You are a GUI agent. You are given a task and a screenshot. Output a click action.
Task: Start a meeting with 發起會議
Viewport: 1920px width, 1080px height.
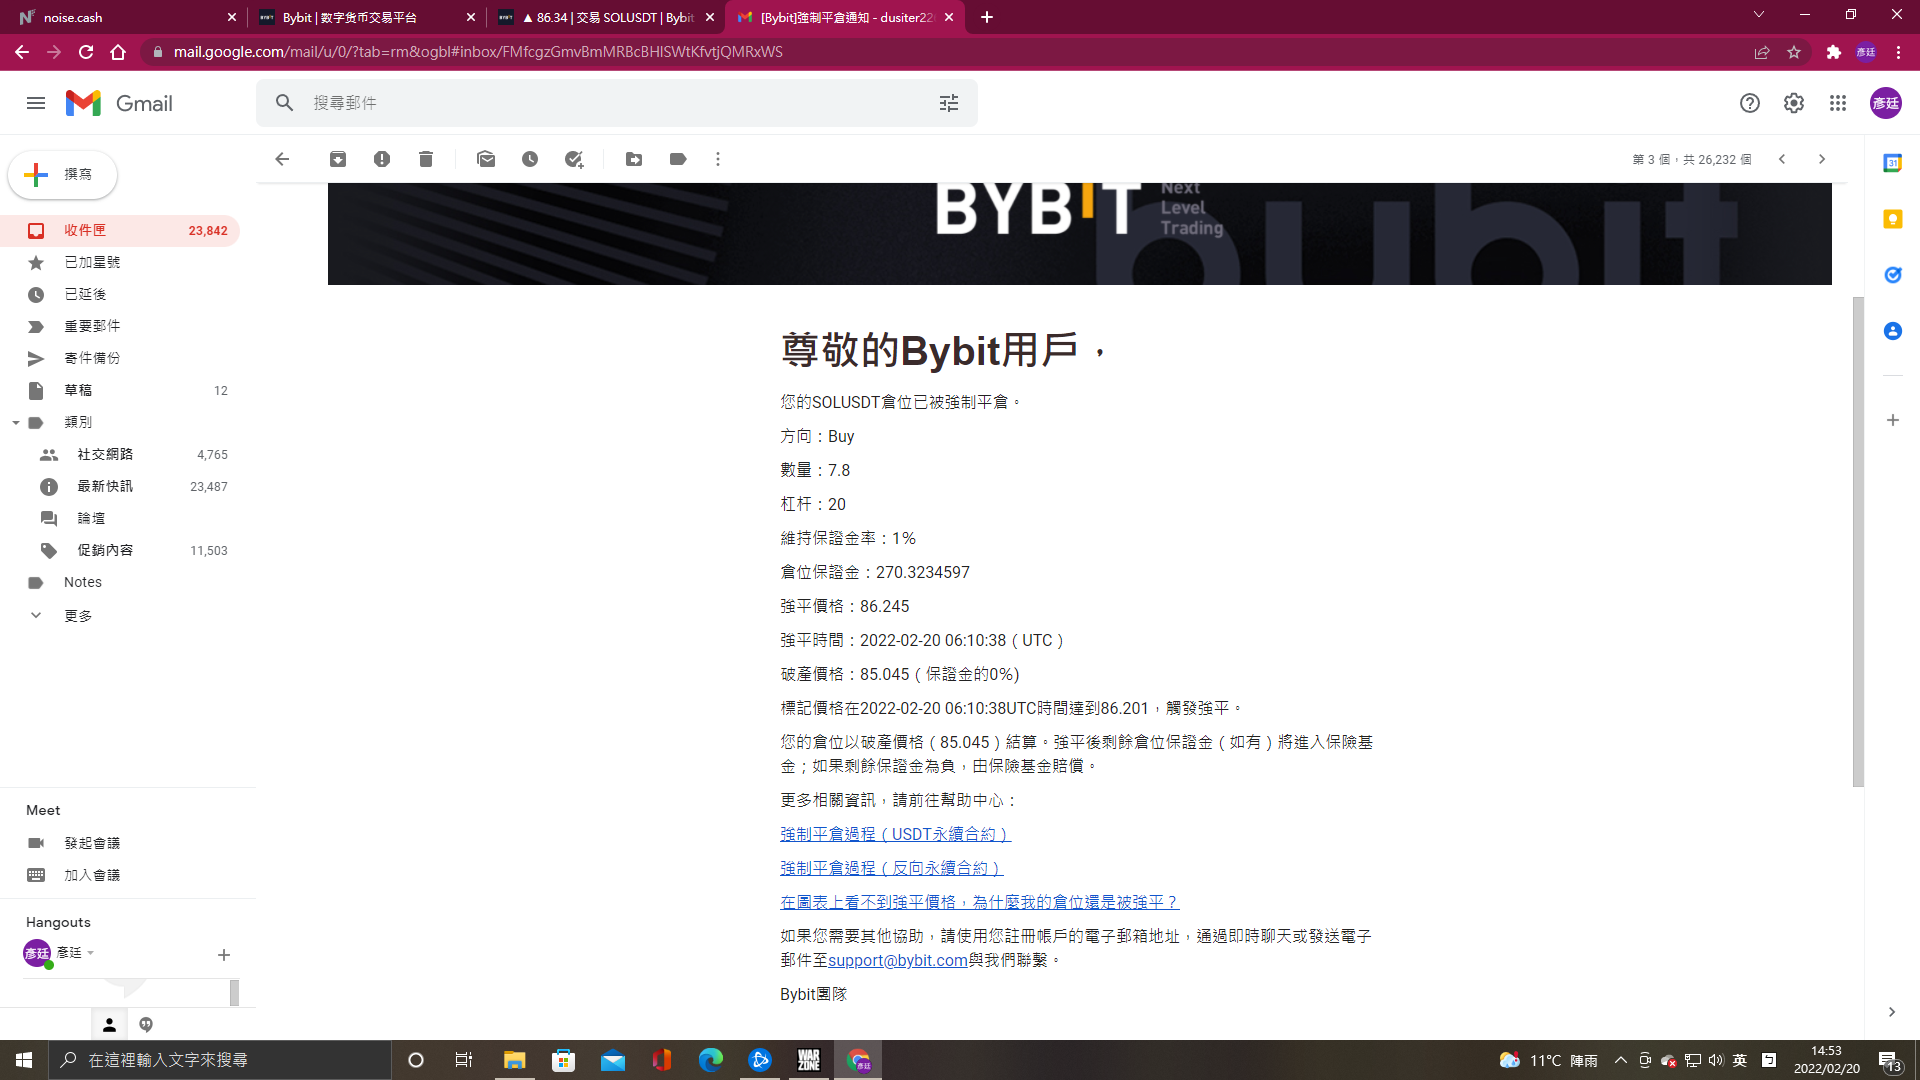[x=92, y=843]
